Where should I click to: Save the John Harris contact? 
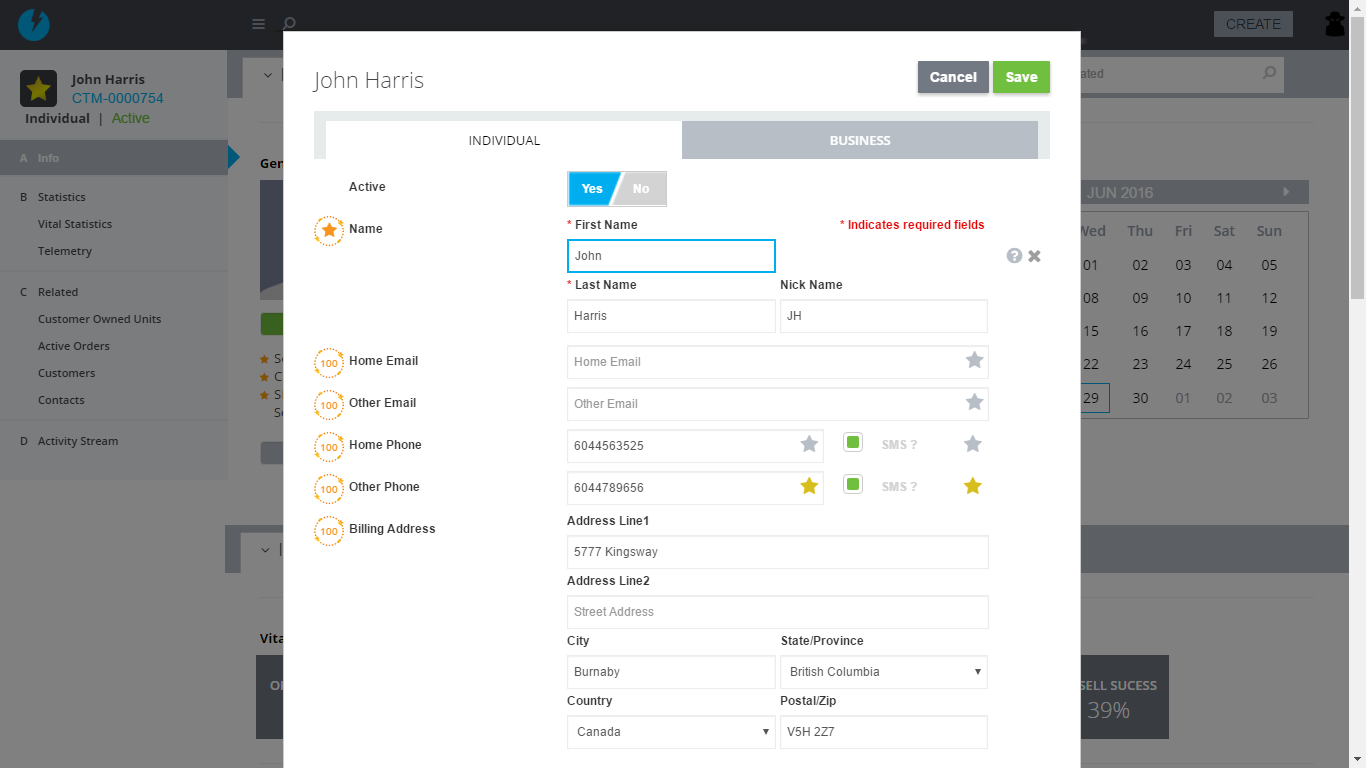click(x=1021, y=76)
